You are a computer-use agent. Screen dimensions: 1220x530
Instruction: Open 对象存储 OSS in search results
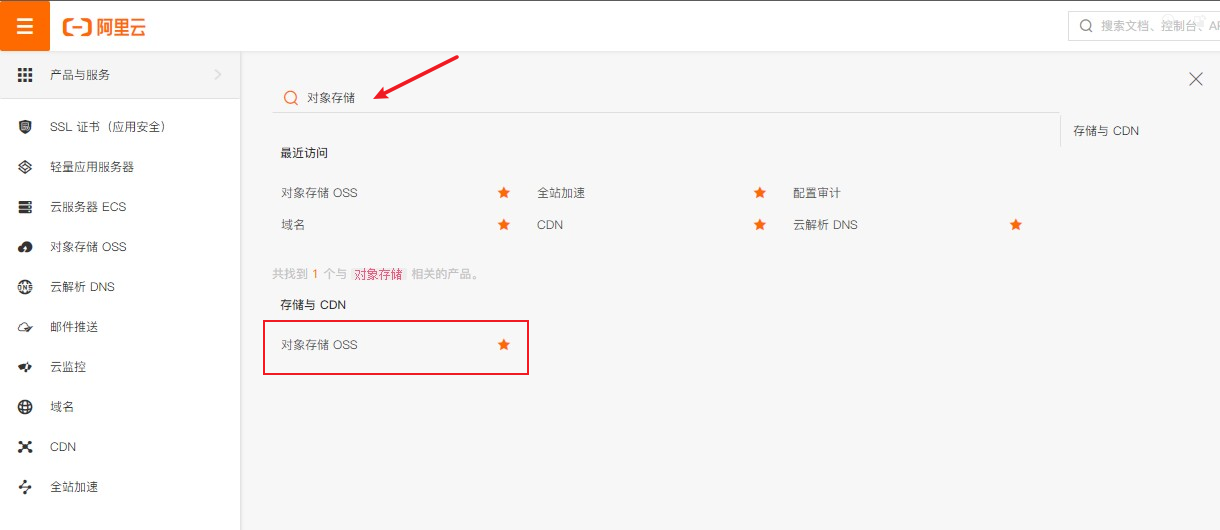point(319,345)
